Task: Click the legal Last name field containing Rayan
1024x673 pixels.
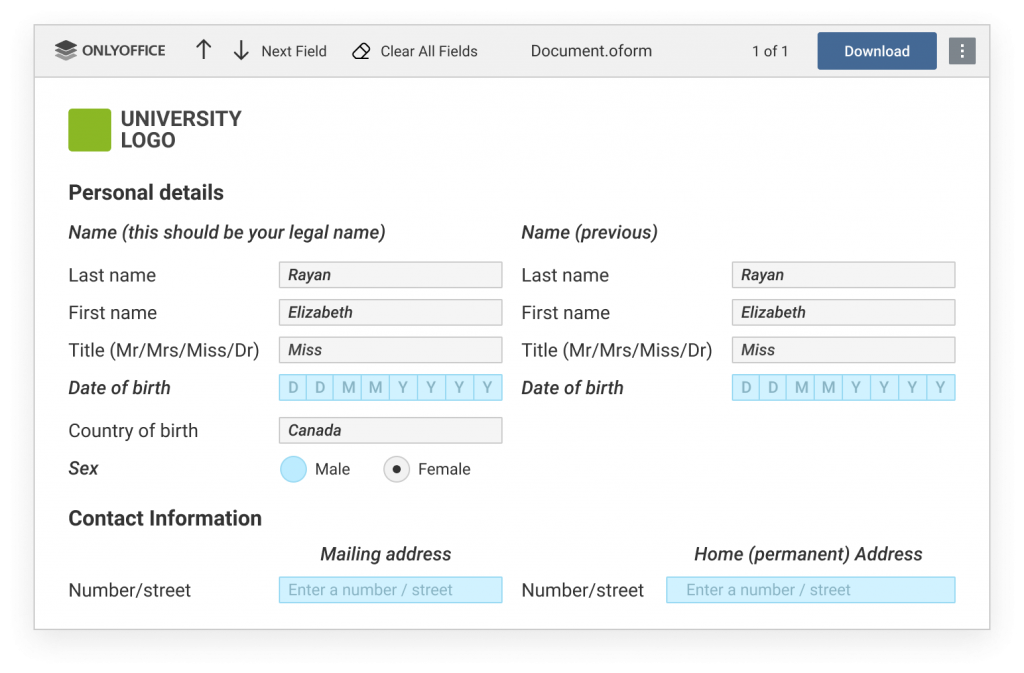Action: point(390,274)
